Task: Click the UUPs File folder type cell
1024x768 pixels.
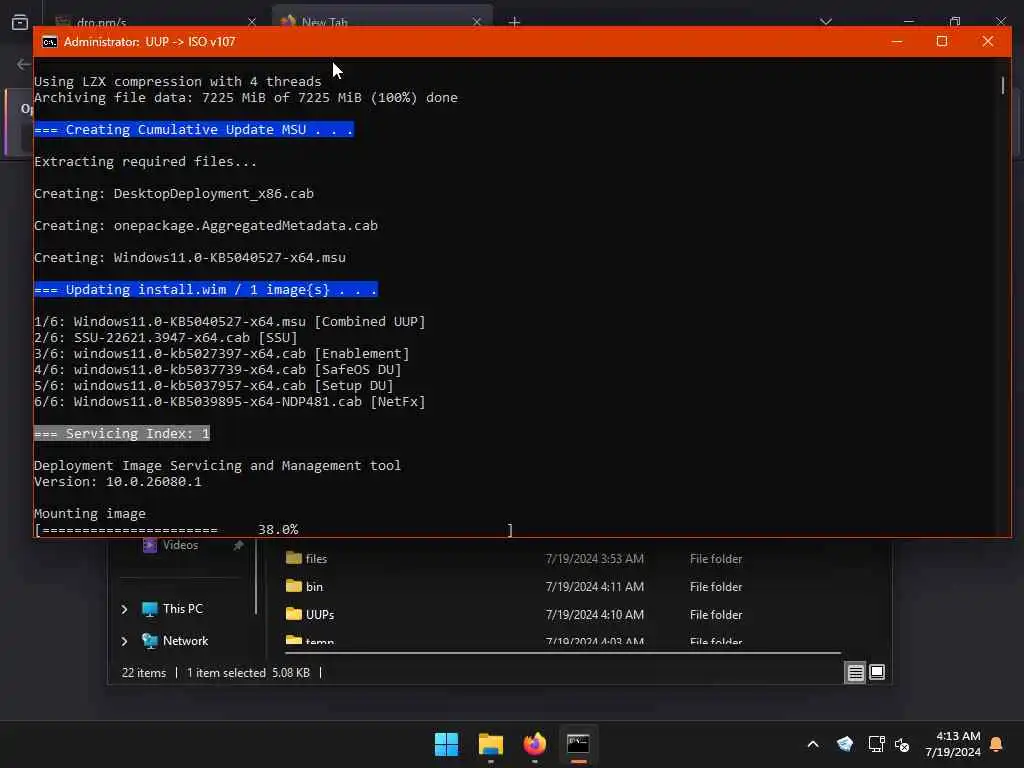Action: click(x=716, y=615)
